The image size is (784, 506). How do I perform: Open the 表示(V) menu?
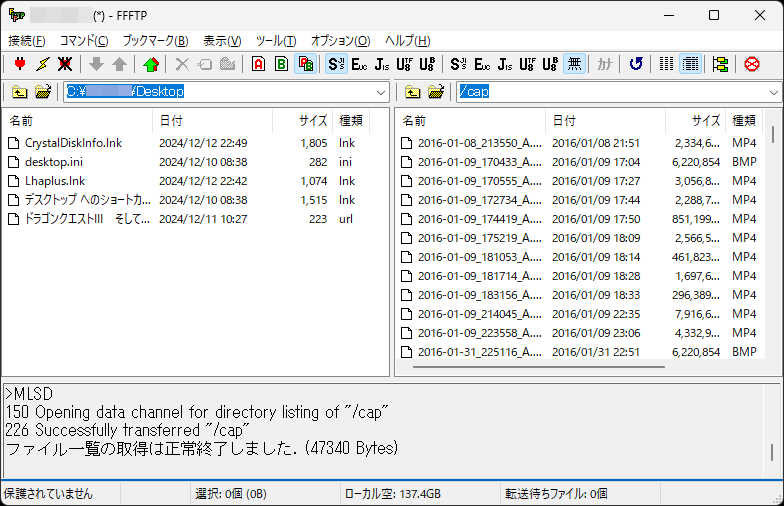tap(222, 40)
